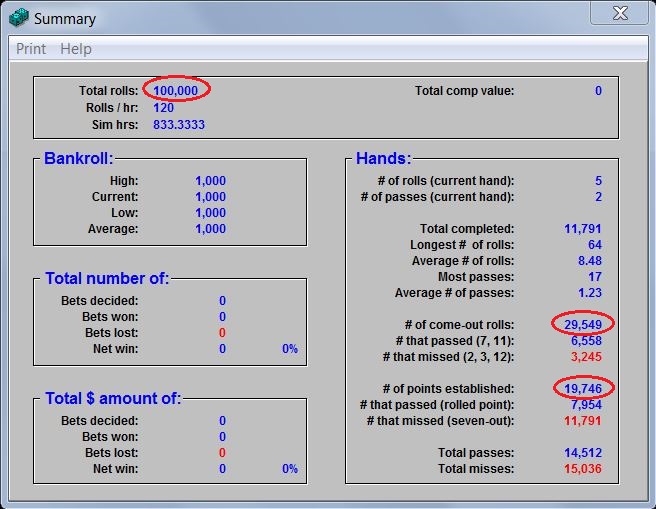Select the Bankroll Average value
This screenshot has width=656, height=509.
tap(210, 229)
